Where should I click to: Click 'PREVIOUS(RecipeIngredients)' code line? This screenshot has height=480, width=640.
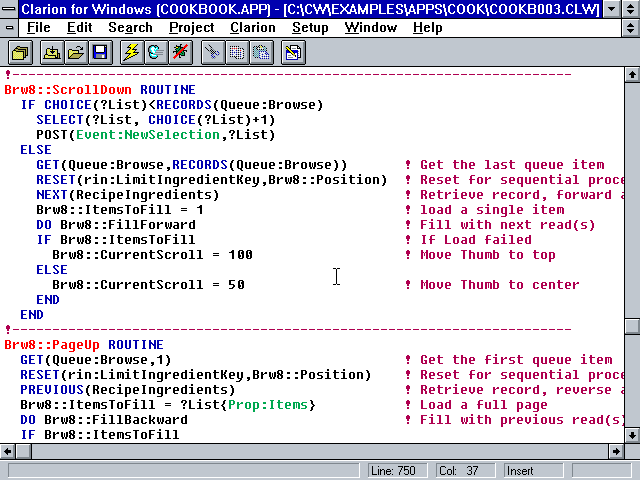[x=127, y=390]
